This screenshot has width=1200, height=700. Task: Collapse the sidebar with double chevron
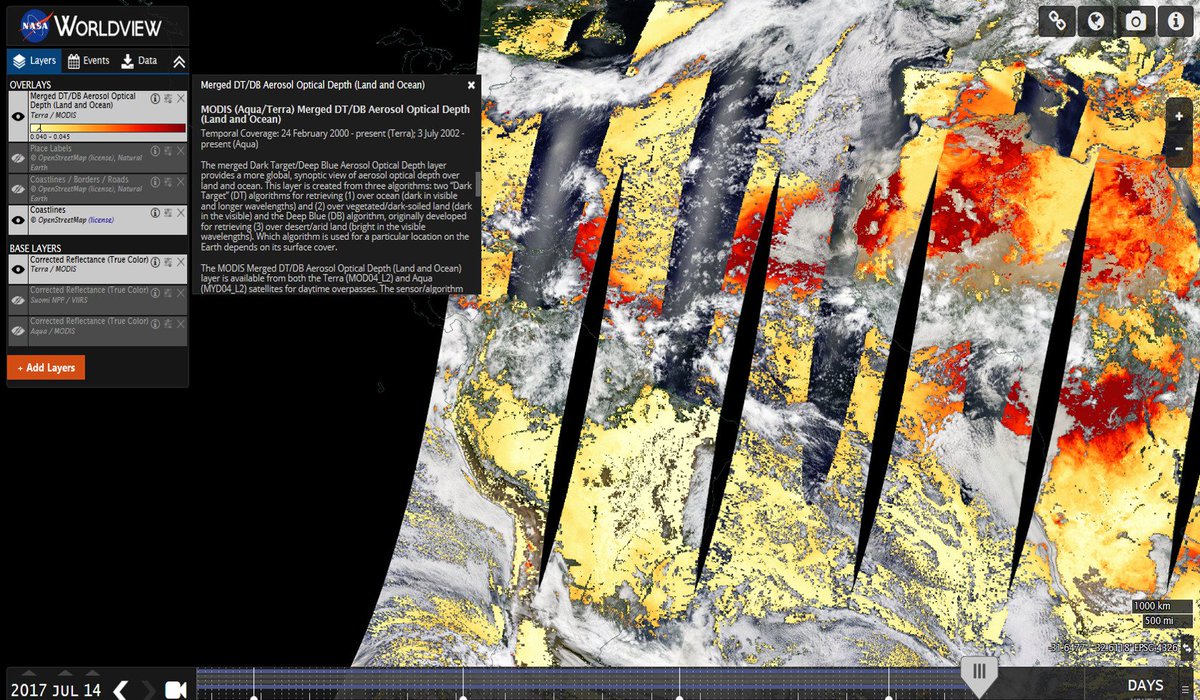tap(179, 61)
